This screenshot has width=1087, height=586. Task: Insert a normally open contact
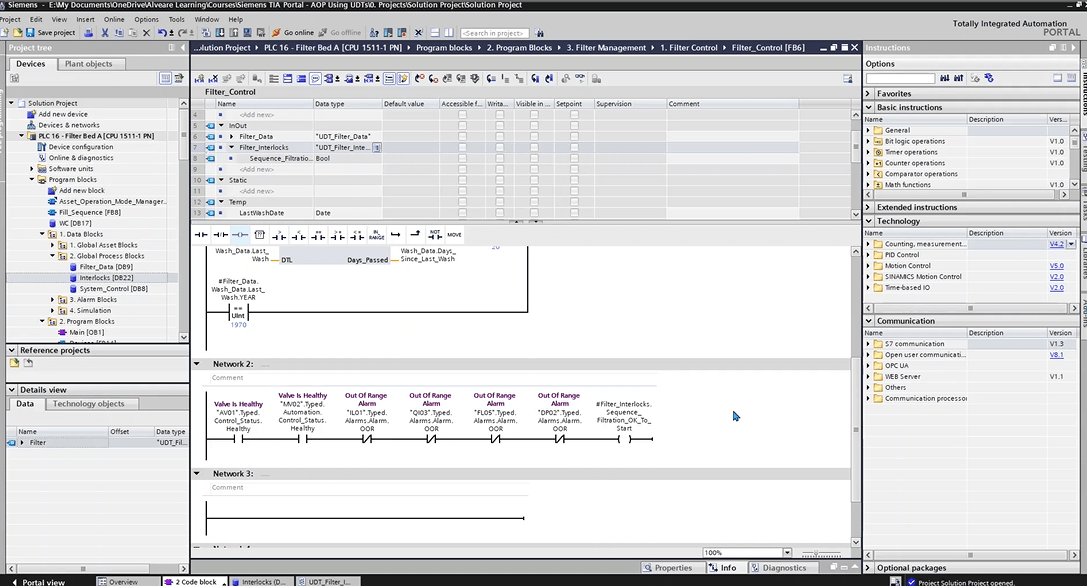point(200,234)
